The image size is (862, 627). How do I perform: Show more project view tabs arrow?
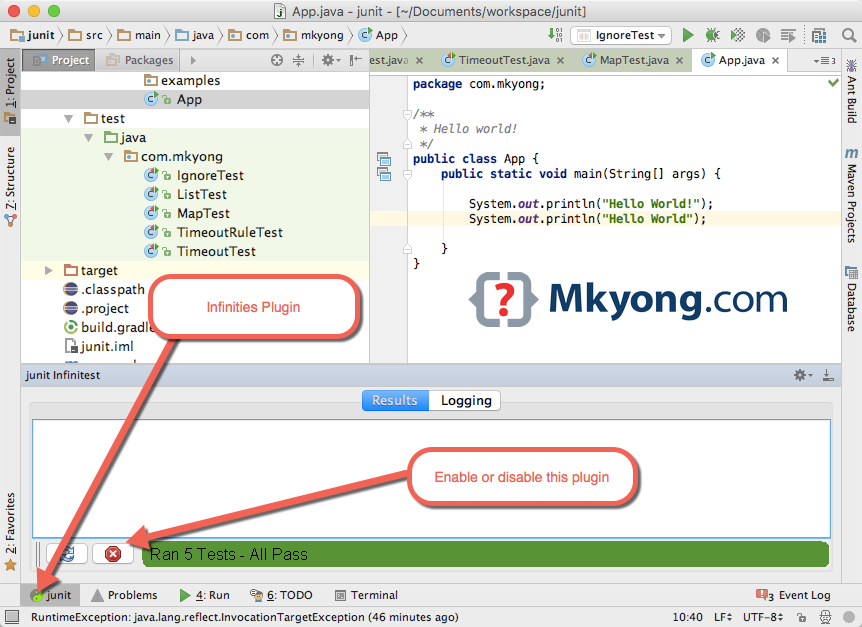click(193, 60)
